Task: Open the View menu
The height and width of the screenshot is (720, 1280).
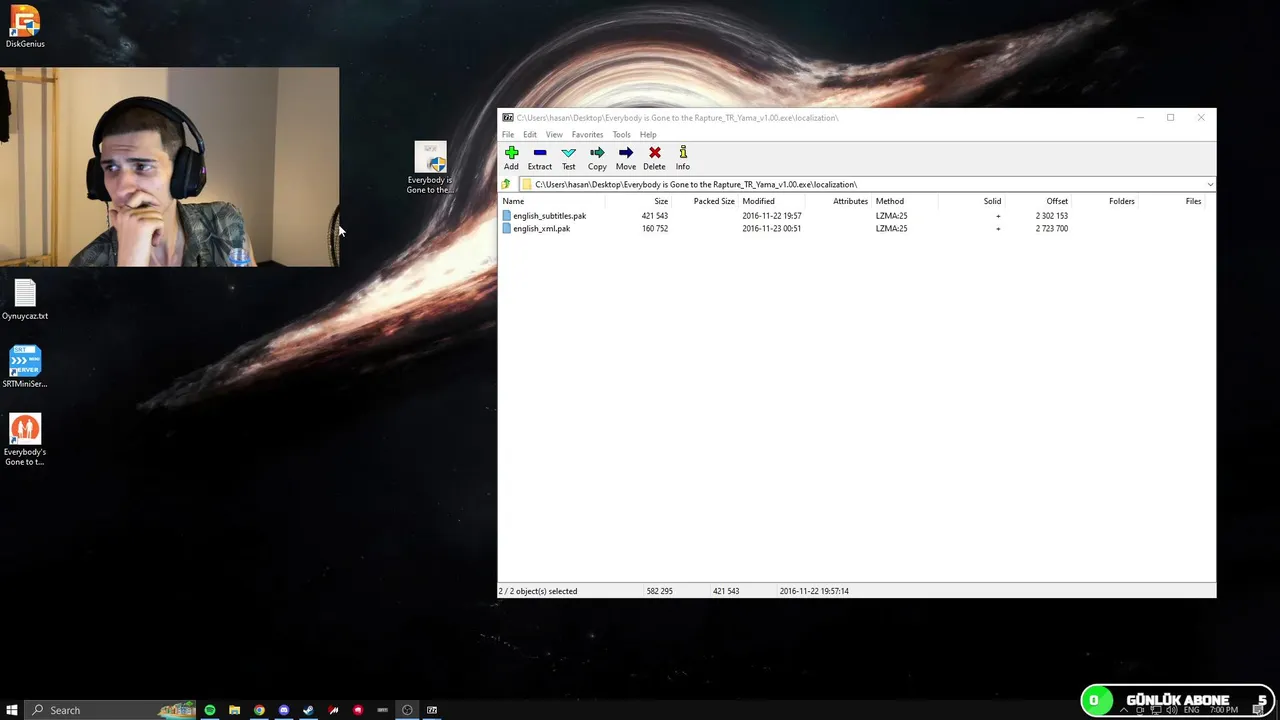Action: [554, 134]
